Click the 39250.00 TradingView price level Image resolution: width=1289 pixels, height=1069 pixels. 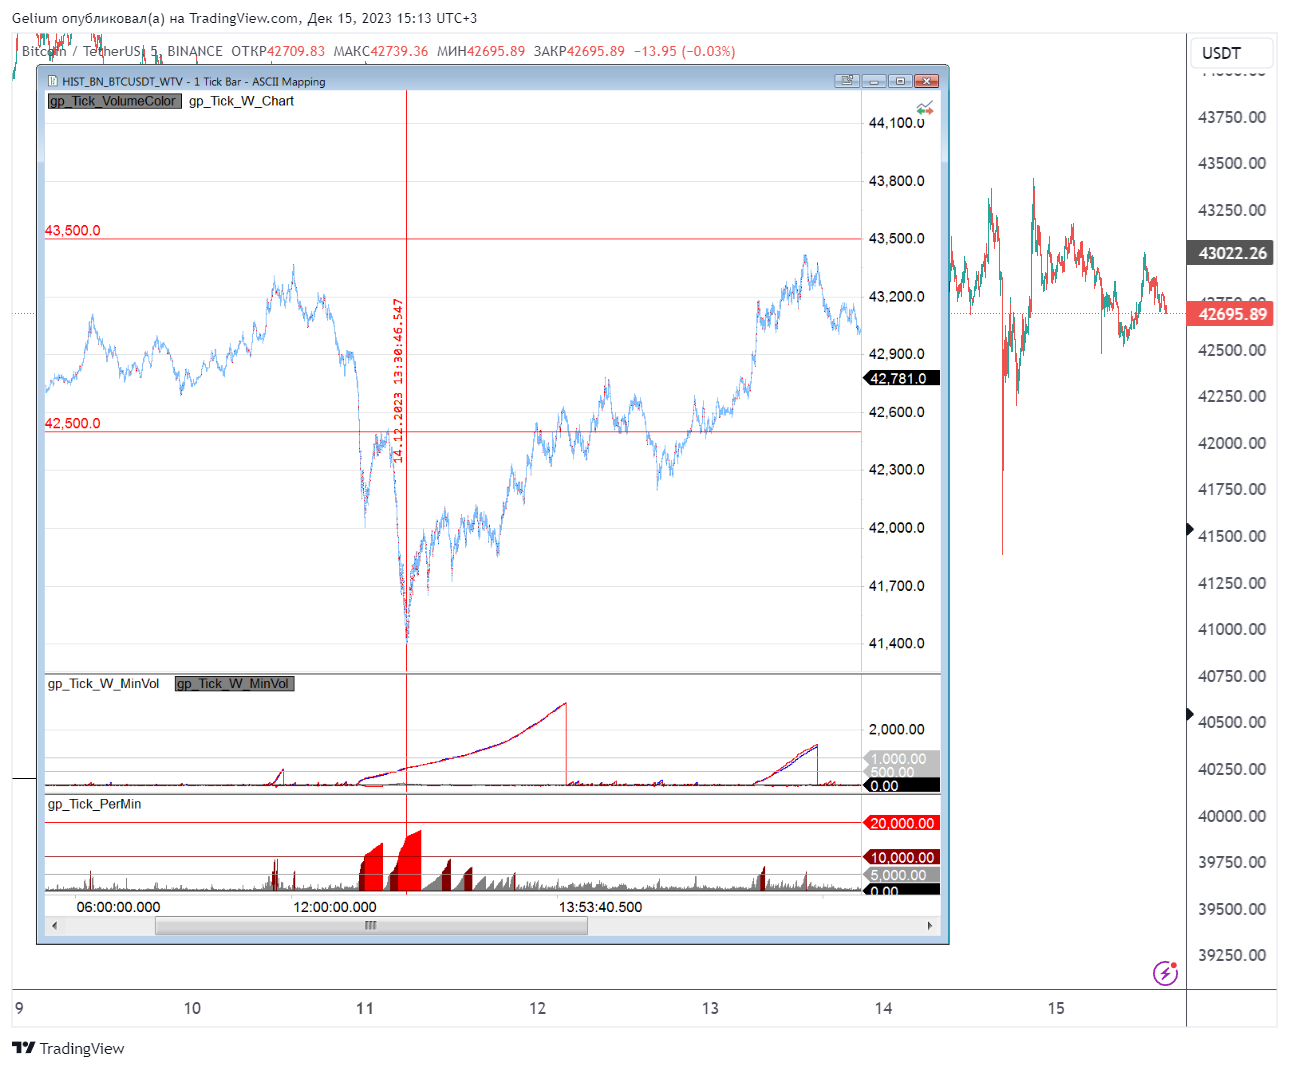tap(1232, 955)
